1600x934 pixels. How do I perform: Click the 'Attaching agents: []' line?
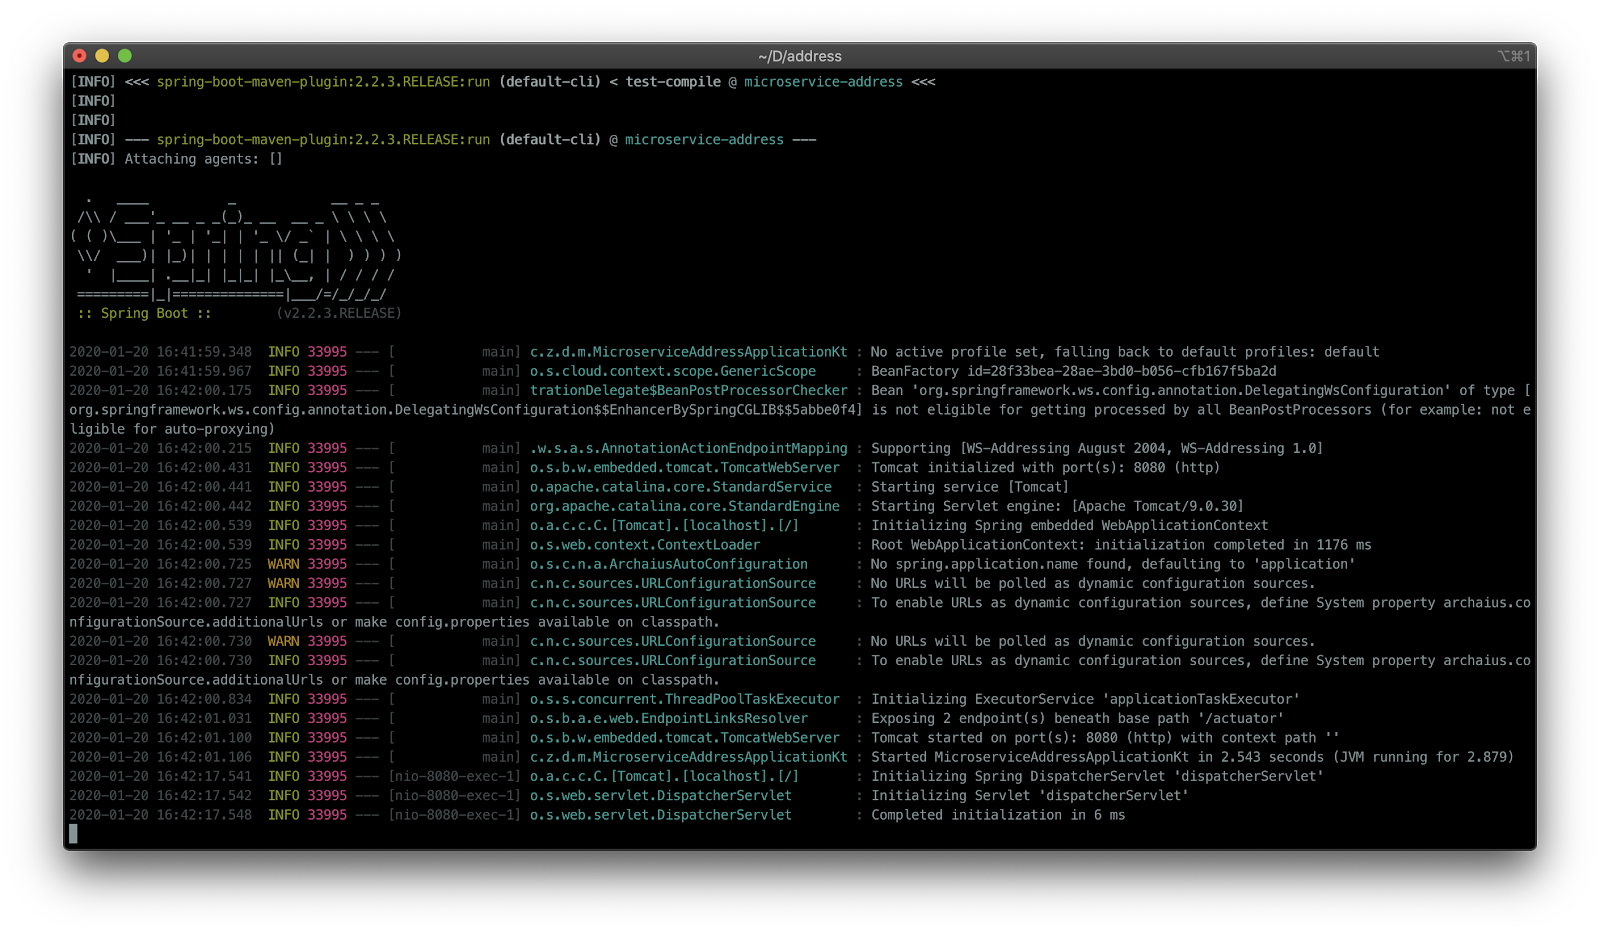[x=176, y=159]
